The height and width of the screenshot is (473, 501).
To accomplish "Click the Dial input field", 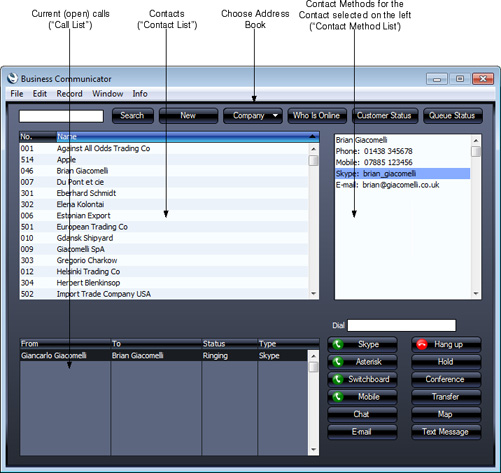I will (402, 326).
